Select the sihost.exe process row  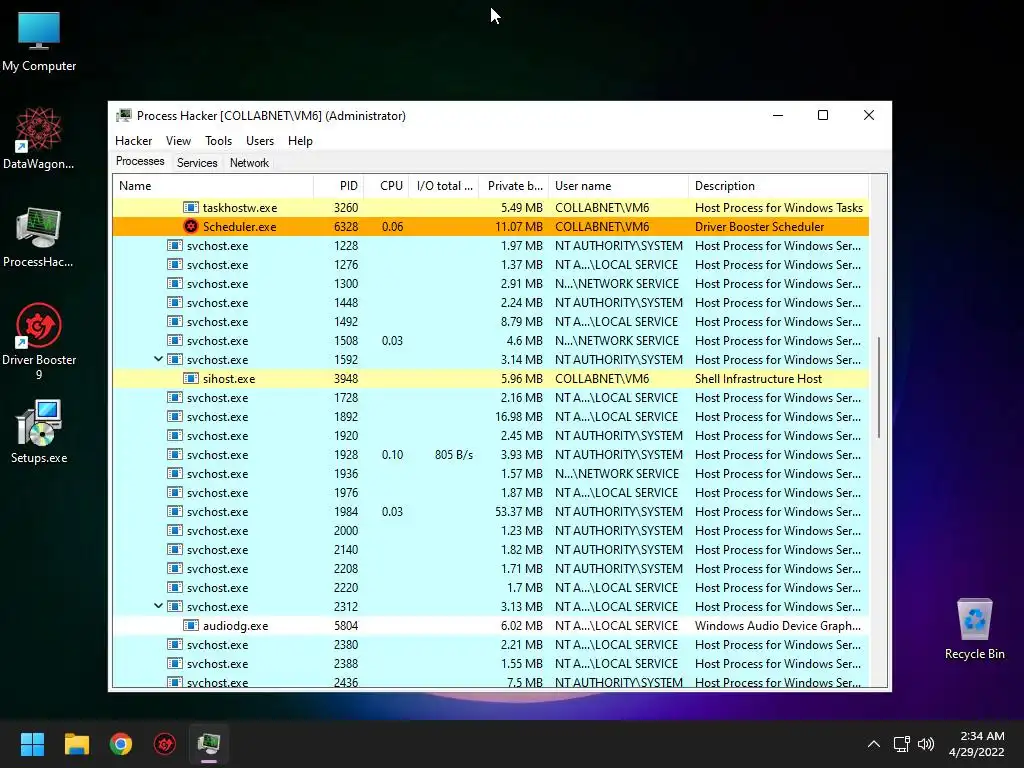[491, 379]
